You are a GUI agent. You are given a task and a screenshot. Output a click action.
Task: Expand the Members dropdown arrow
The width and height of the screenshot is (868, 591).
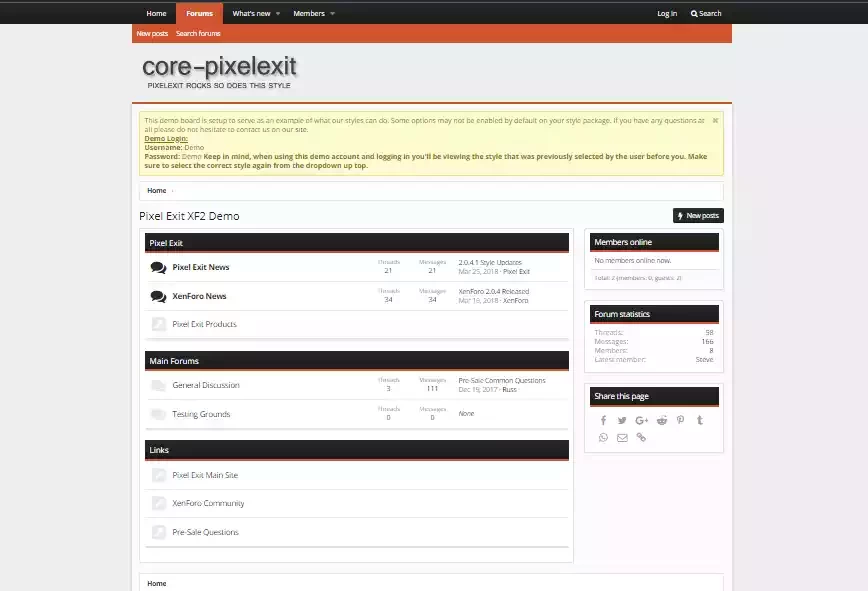coord(332,13)
